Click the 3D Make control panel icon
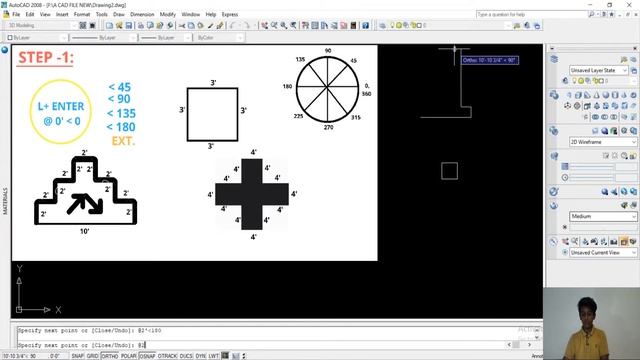Screen dimensions: 640x360 coord(554,95)
